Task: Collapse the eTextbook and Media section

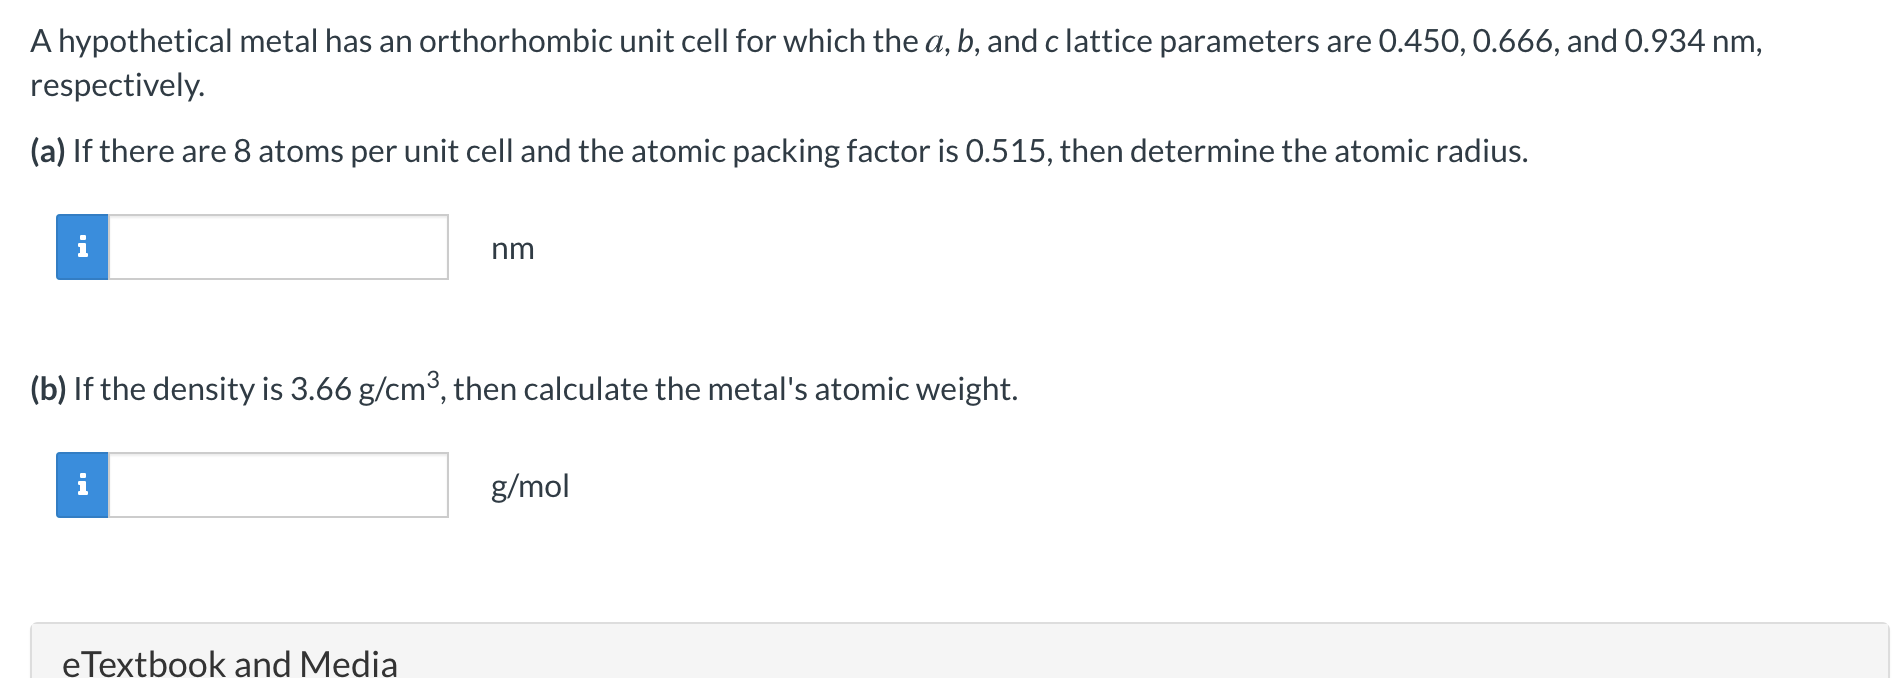Action: tap(231, 662)
